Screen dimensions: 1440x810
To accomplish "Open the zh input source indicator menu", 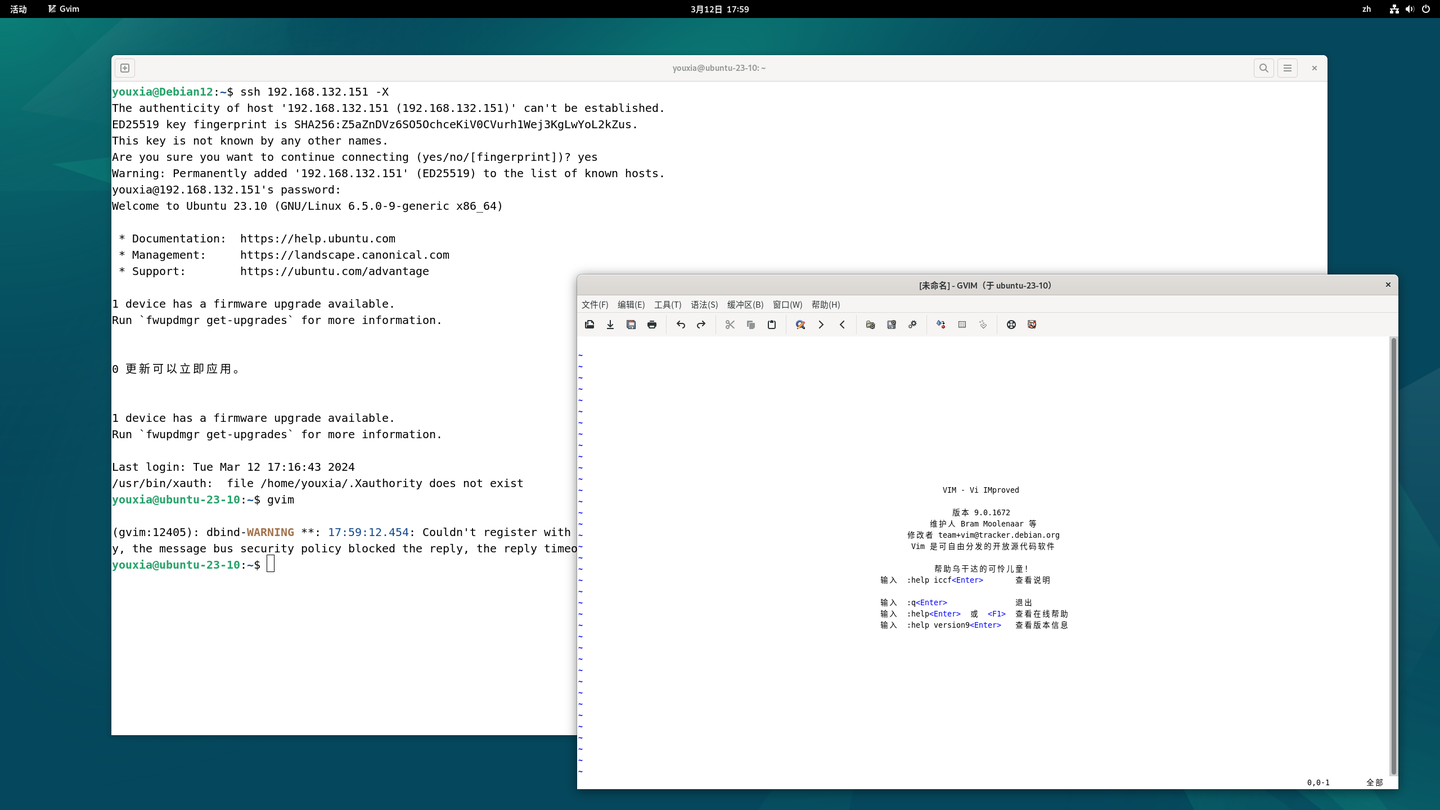I will coord(1366,9).
